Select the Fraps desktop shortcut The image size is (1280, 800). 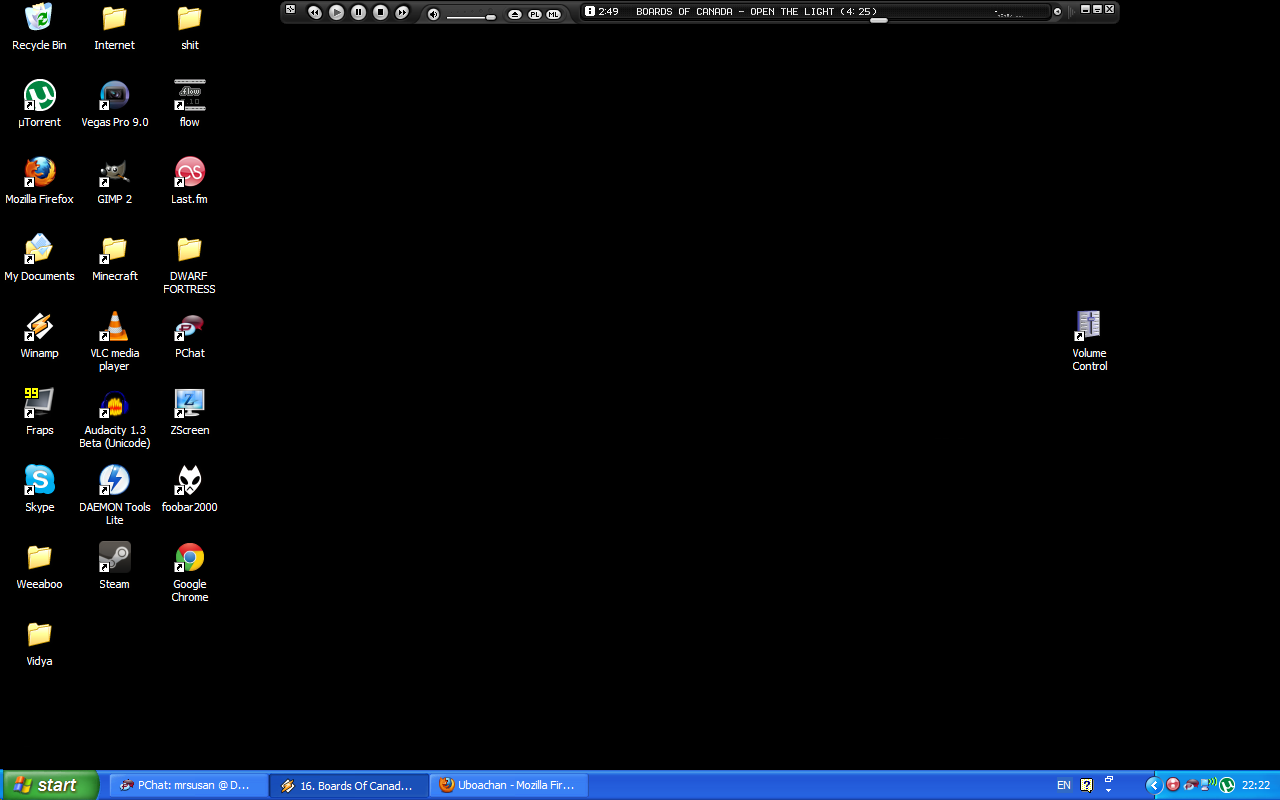(x=39, y=412)
